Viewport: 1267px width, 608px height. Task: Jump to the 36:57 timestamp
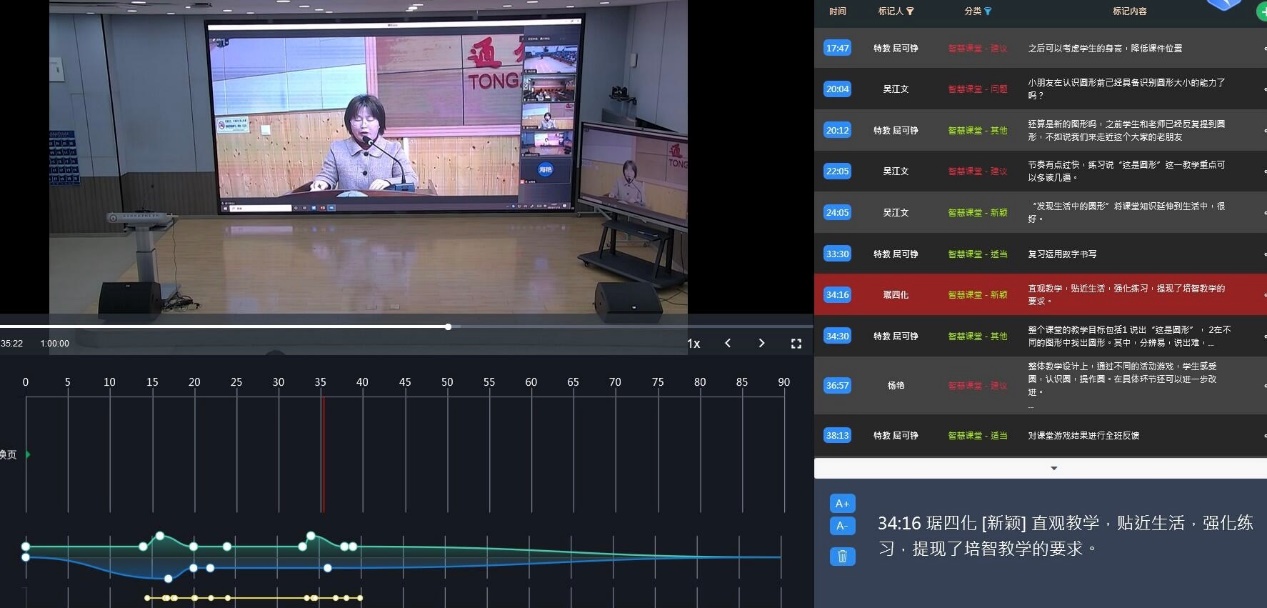tap(837, 385)
